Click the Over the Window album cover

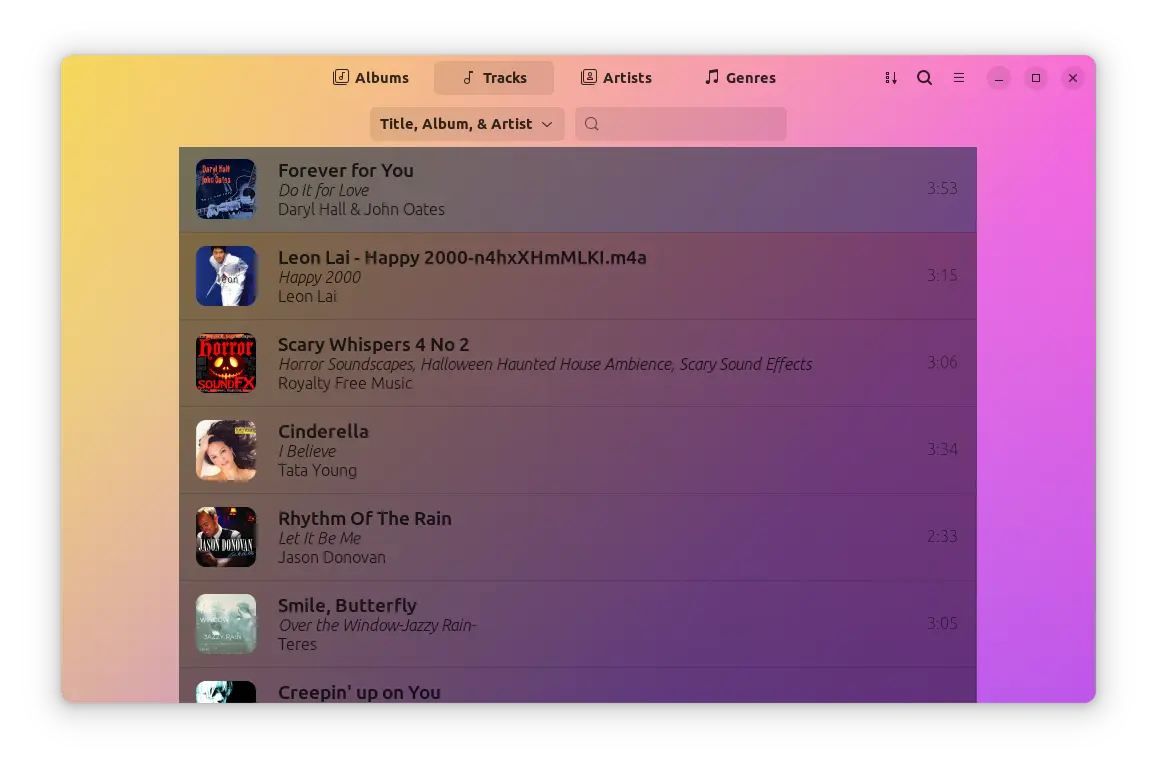pyautogui.click(x=226, y=624)
